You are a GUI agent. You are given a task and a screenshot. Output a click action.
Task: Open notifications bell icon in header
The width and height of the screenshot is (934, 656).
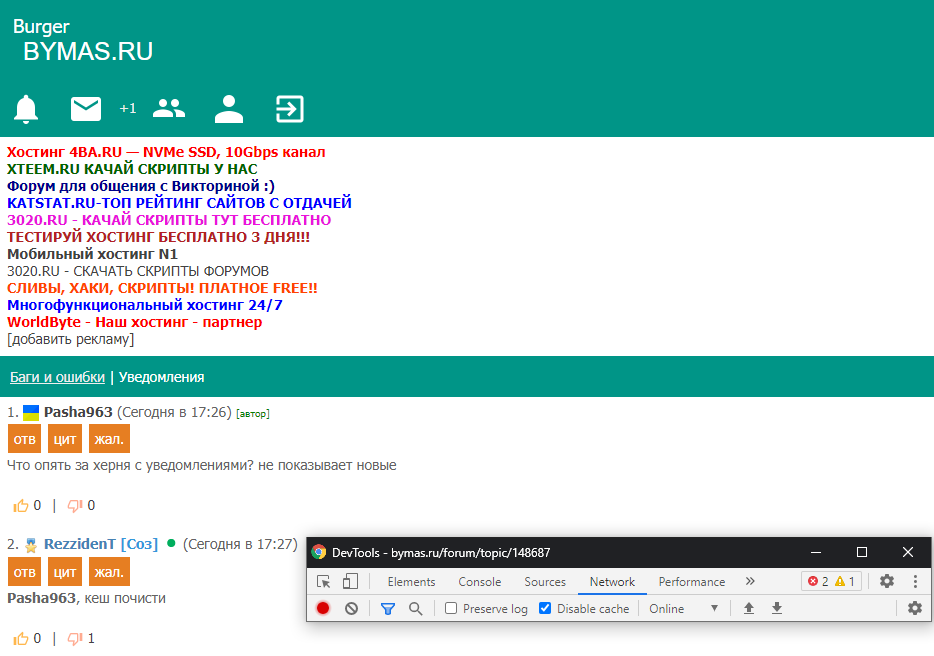26,109
